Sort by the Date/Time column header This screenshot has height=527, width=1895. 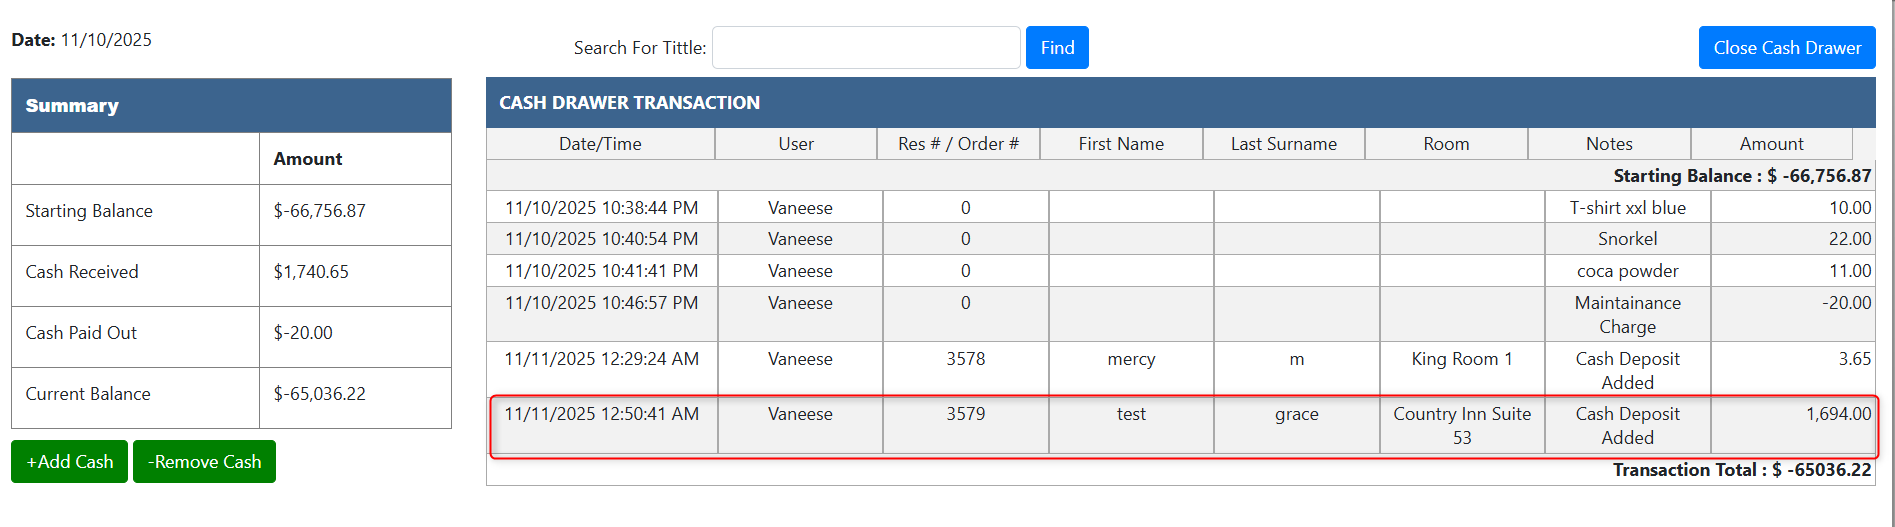pyautogui.click(x=600, y=144)
